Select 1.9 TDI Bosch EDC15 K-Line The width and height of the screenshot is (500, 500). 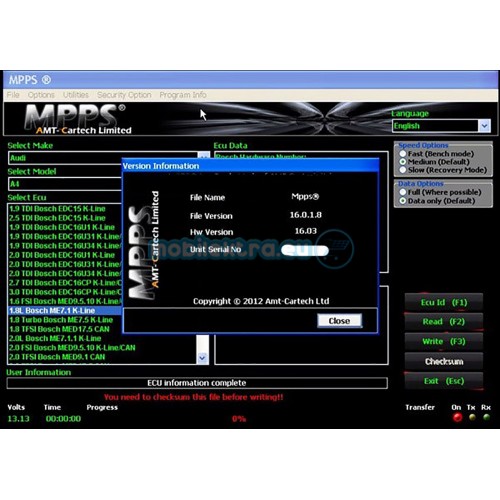pyautogui.click(x=57, y=209)
